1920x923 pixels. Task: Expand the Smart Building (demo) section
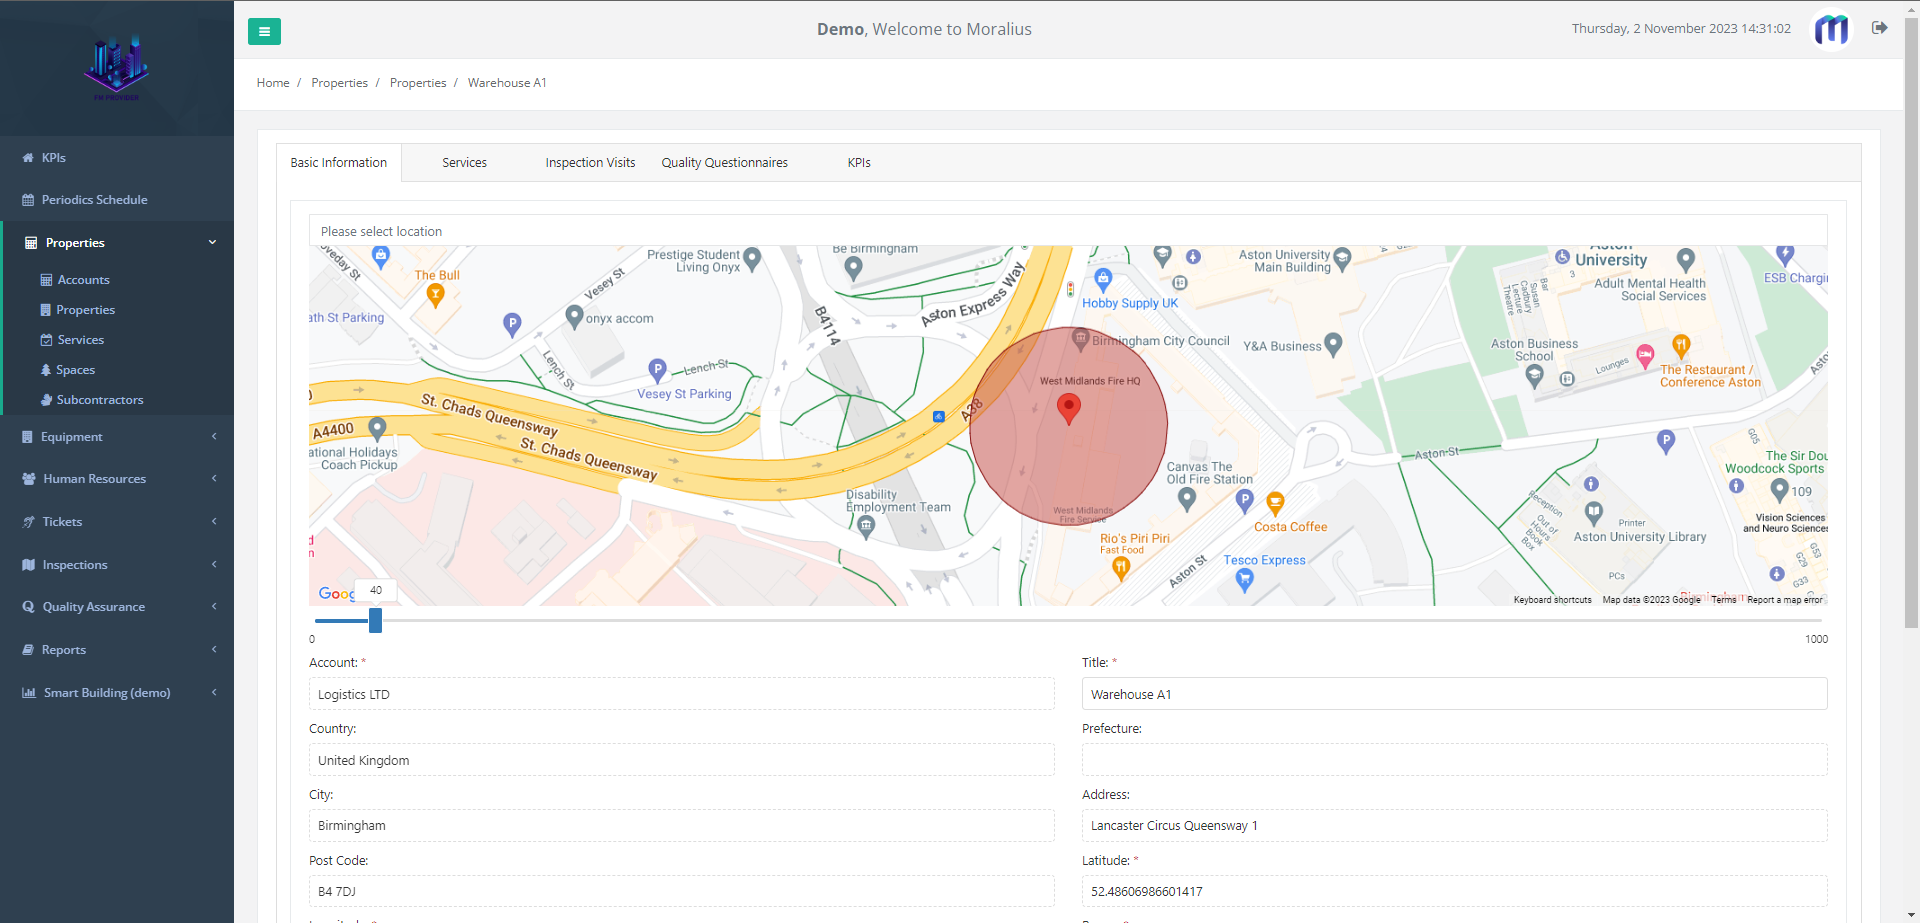(214, 693)
